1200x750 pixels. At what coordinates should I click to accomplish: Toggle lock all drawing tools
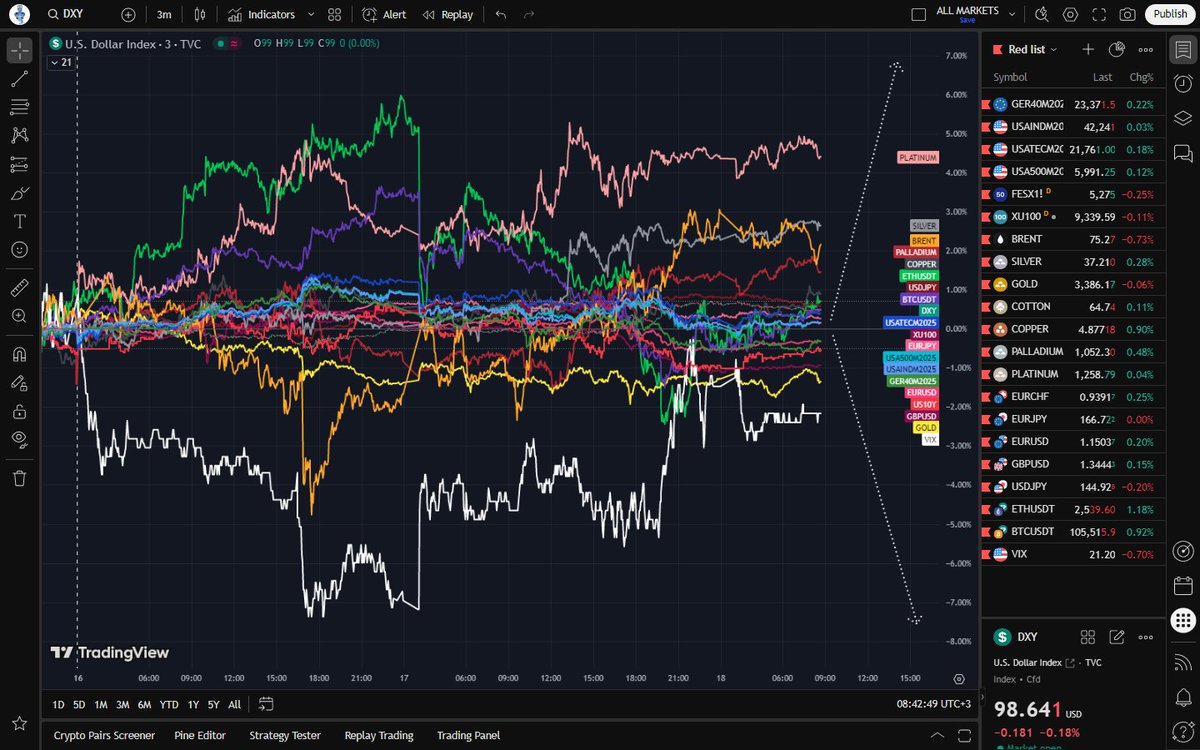(19, 410)
